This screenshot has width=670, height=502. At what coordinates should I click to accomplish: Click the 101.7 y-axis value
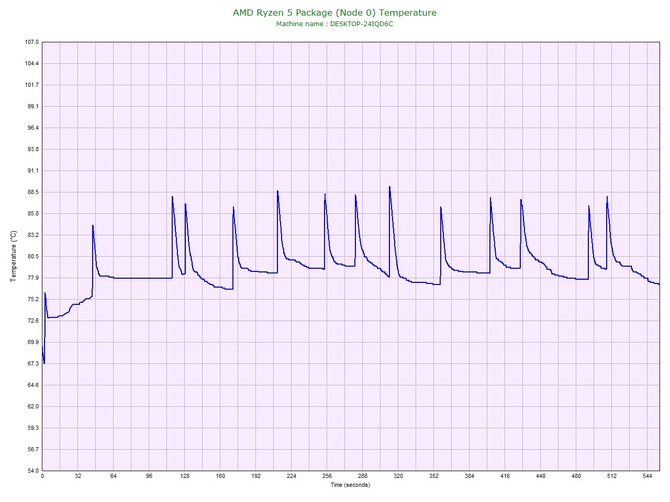coord(32,85)
